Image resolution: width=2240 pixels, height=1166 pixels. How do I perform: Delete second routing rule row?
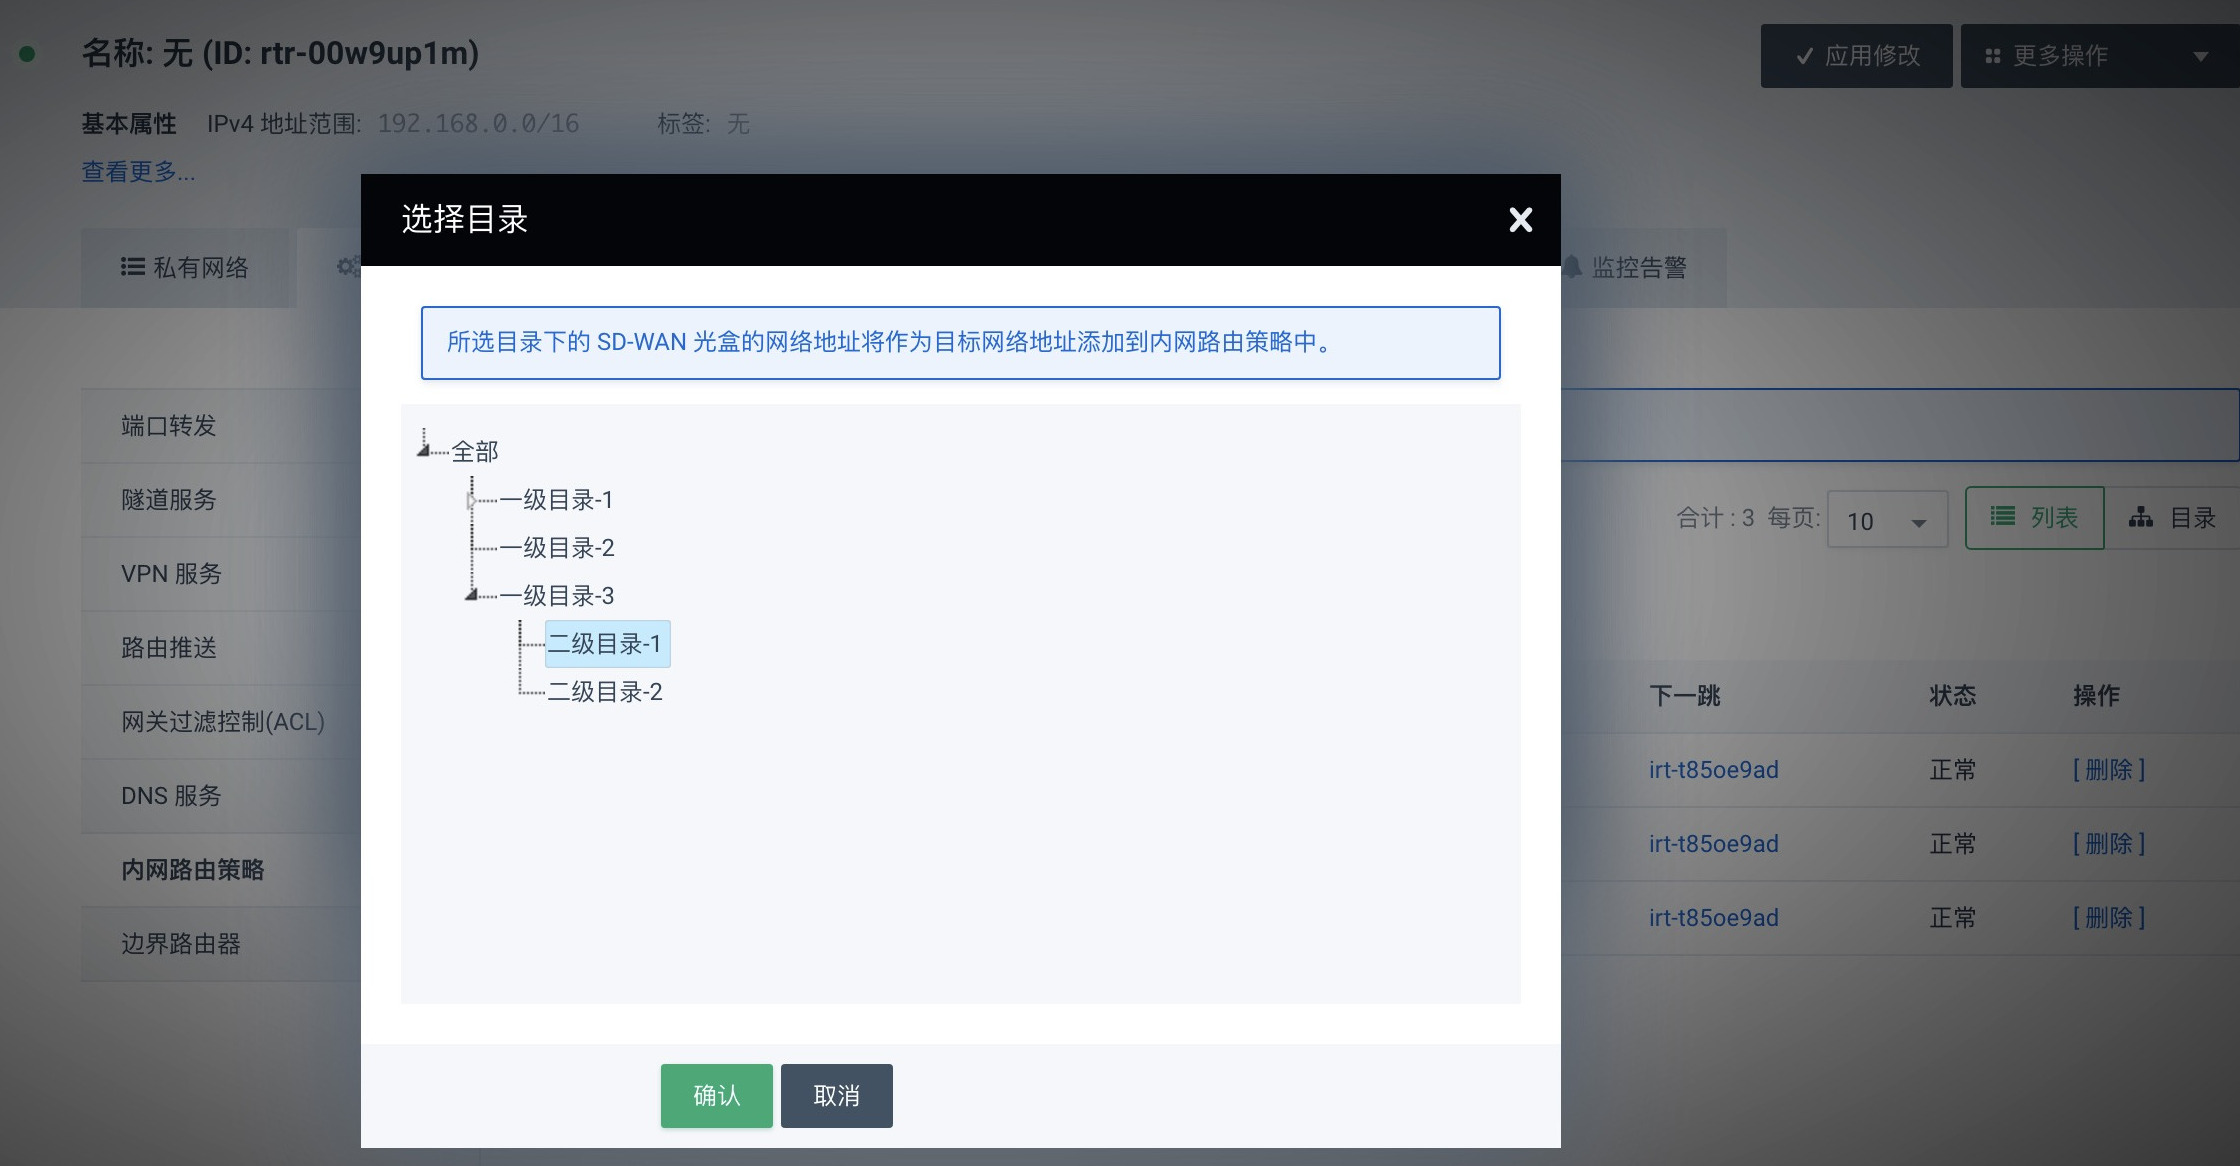[x=2109, y=844]
